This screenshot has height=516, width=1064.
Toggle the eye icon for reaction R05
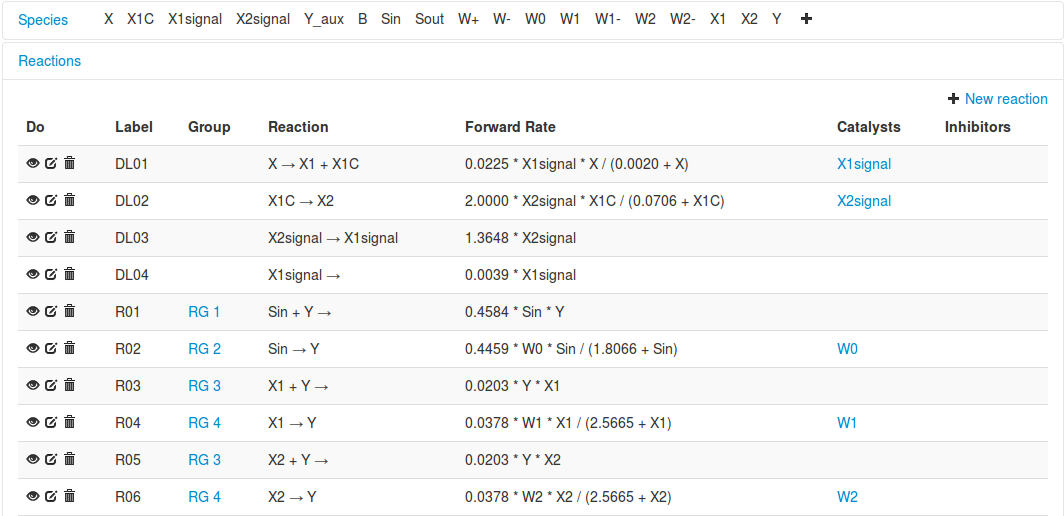(x=33, y=460)
